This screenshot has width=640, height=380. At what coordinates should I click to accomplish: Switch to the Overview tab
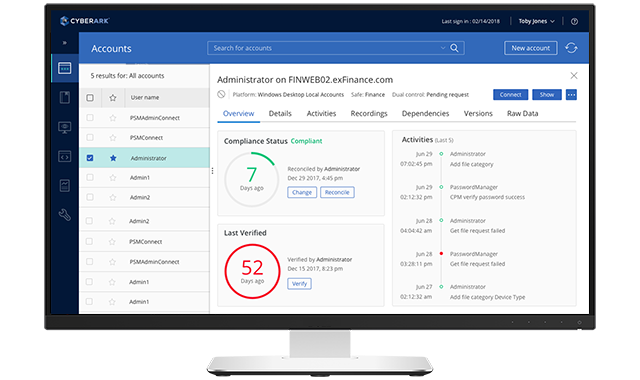[239, 113]
